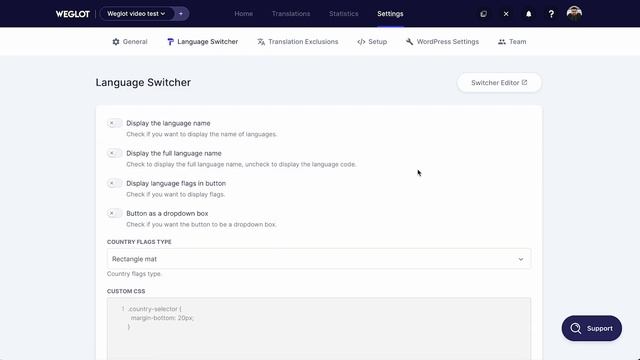Click the chevron on Rectangle mat dropdown
640x360 pixels.
coord(520,259)
